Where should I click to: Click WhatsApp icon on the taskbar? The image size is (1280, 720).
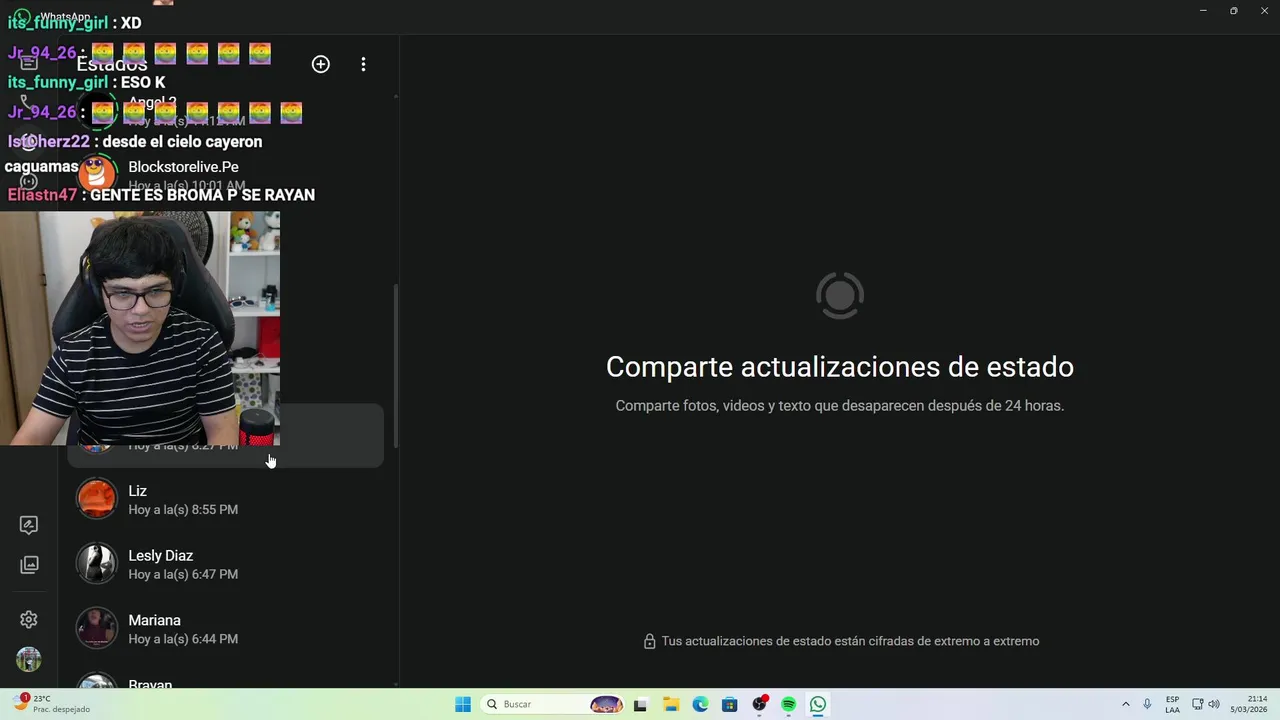point(818,704)
